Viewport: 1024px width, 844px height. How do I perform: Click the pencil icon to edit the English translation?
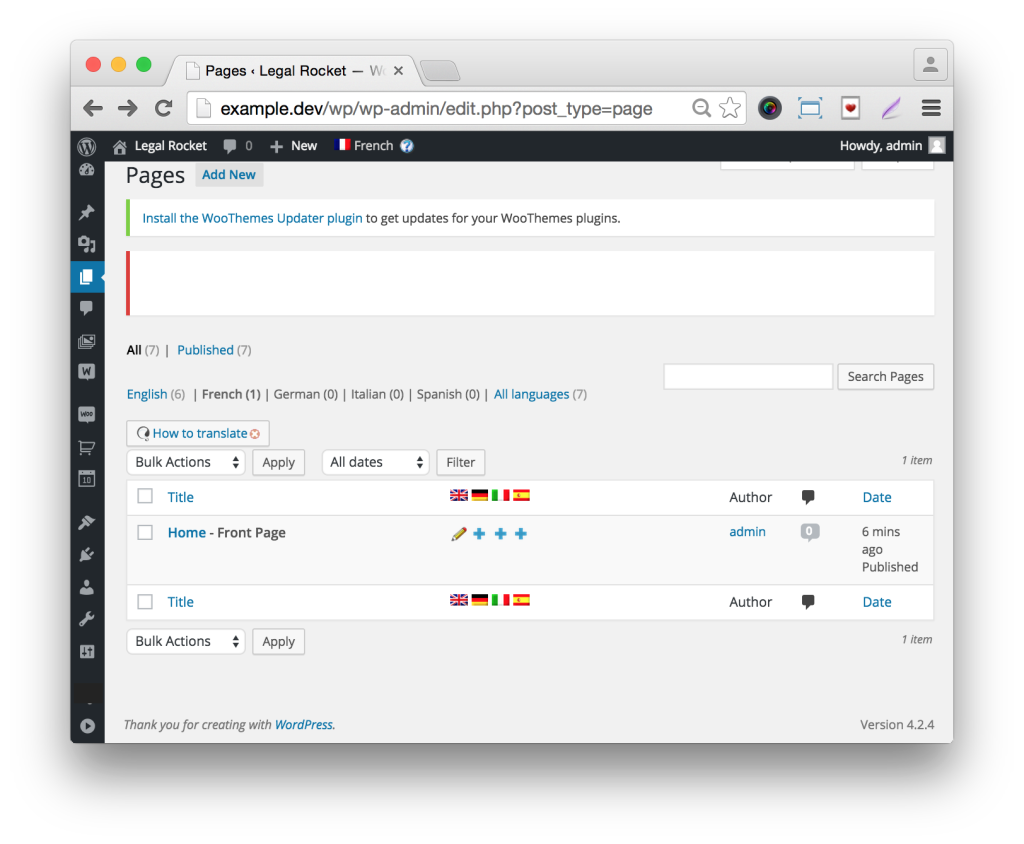pos(459,534)
